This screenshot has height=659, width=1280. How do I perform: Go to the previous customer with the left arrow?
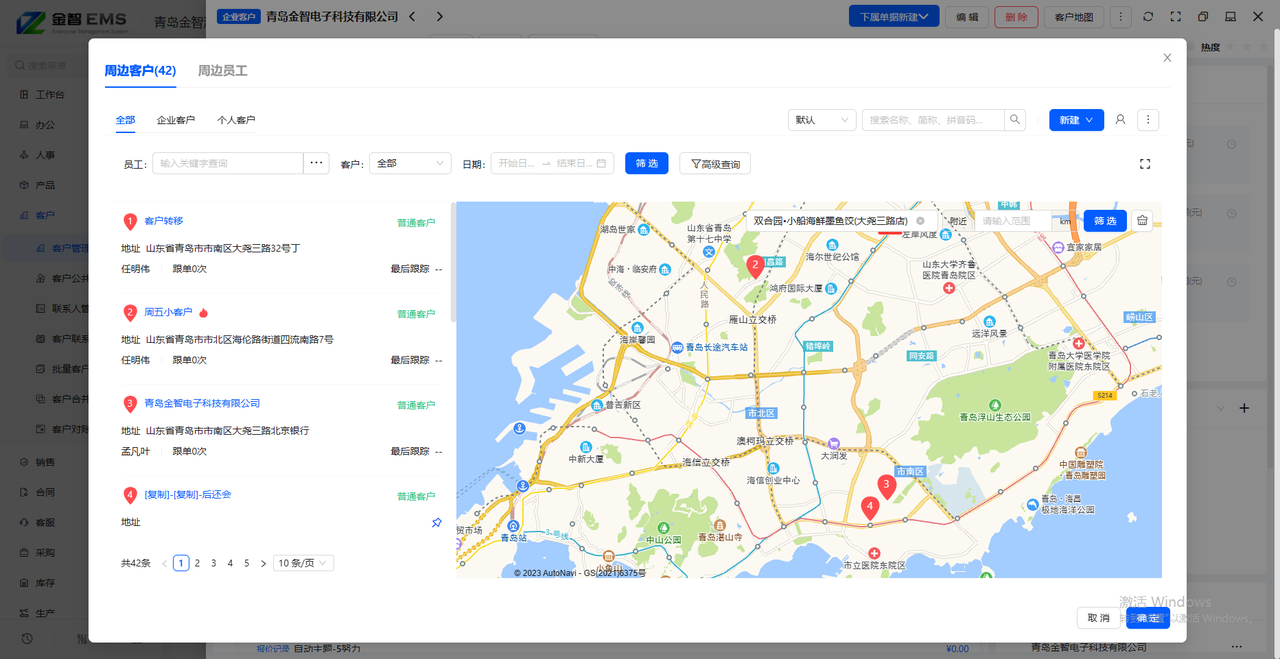point(413,16)
